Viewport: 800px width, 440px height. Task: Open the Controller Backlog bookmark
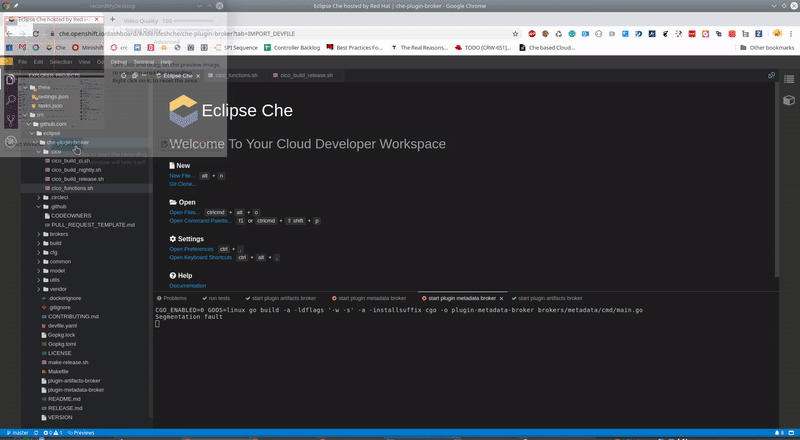292,47
